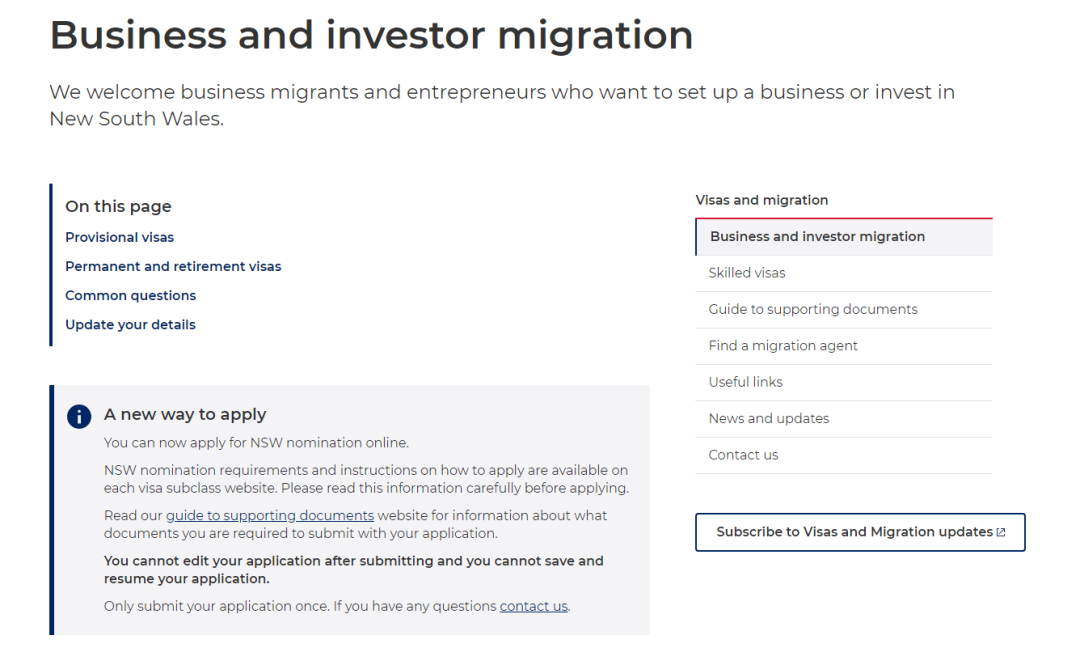The image size is (1080, 648).
Task: Go to News and updates sidebar page
Action: click(768, 418)
